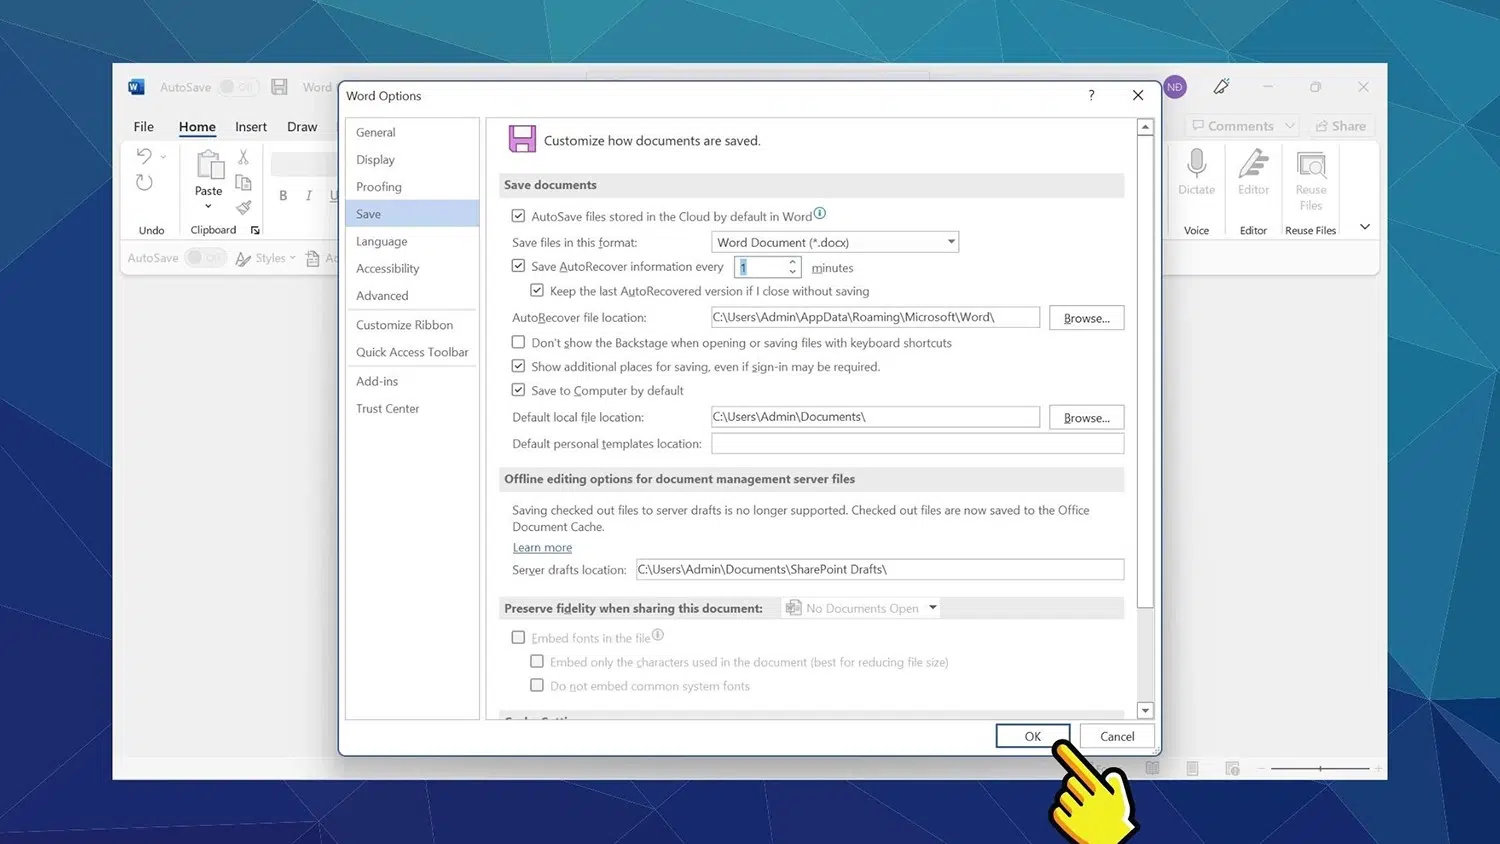Select Proofing category
Viewport: 1500px width, 844px height.
coord(412,187)
